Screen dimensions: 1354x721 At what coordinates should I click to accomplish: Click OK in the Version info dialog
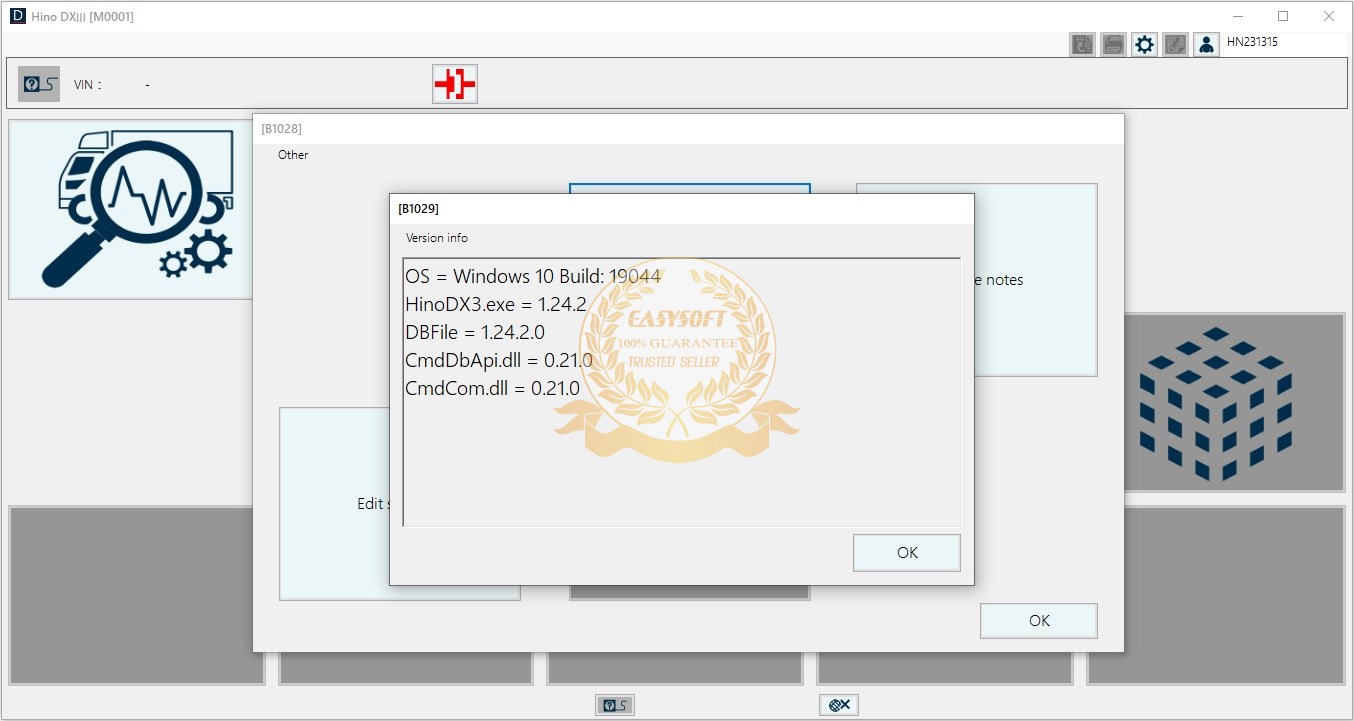pyautogui.click(x=906, y=552)
